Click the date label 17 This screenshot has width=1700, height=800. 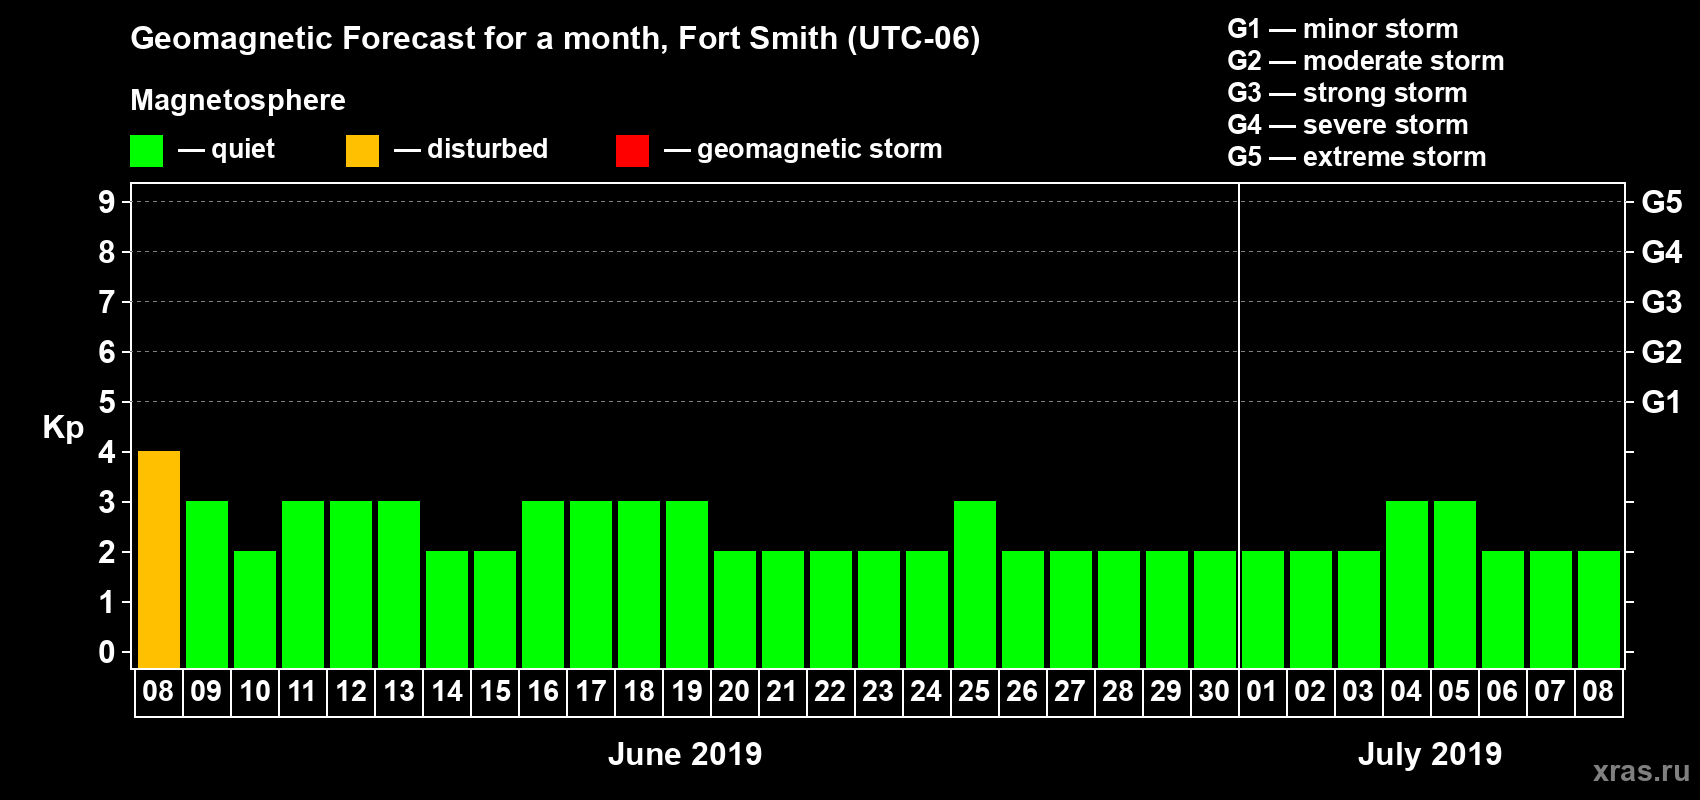coord(590,691)
